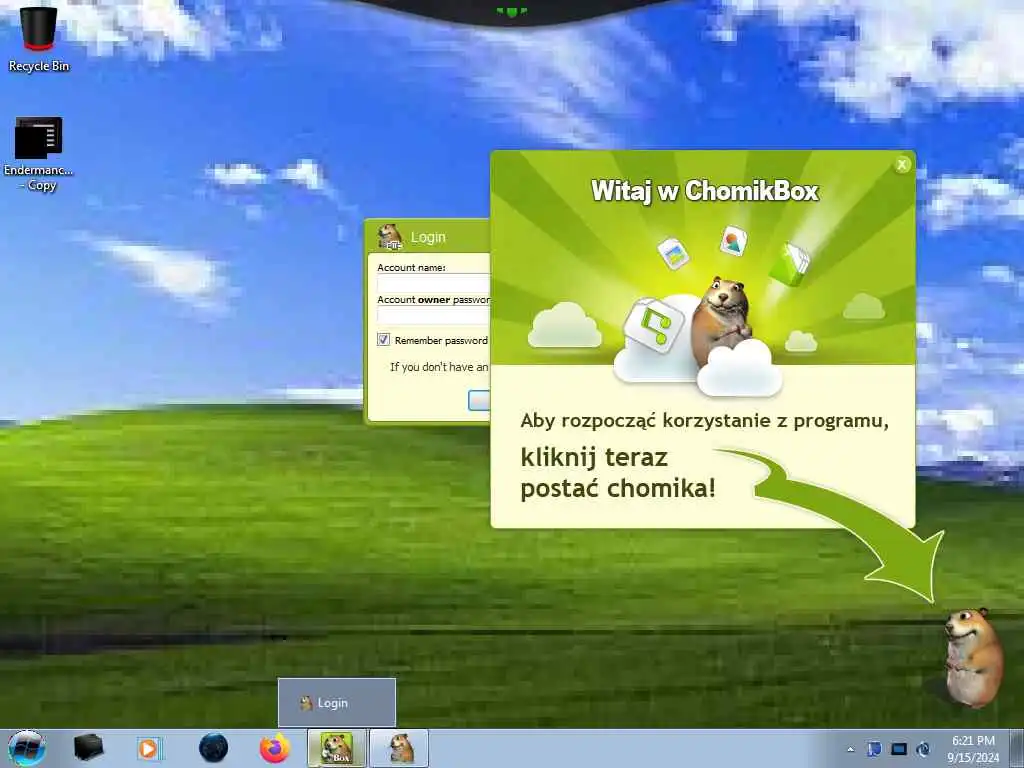Open the Recycle Bin desktop icon
This screenshot has height=768, width=1024.
point(39,38)
